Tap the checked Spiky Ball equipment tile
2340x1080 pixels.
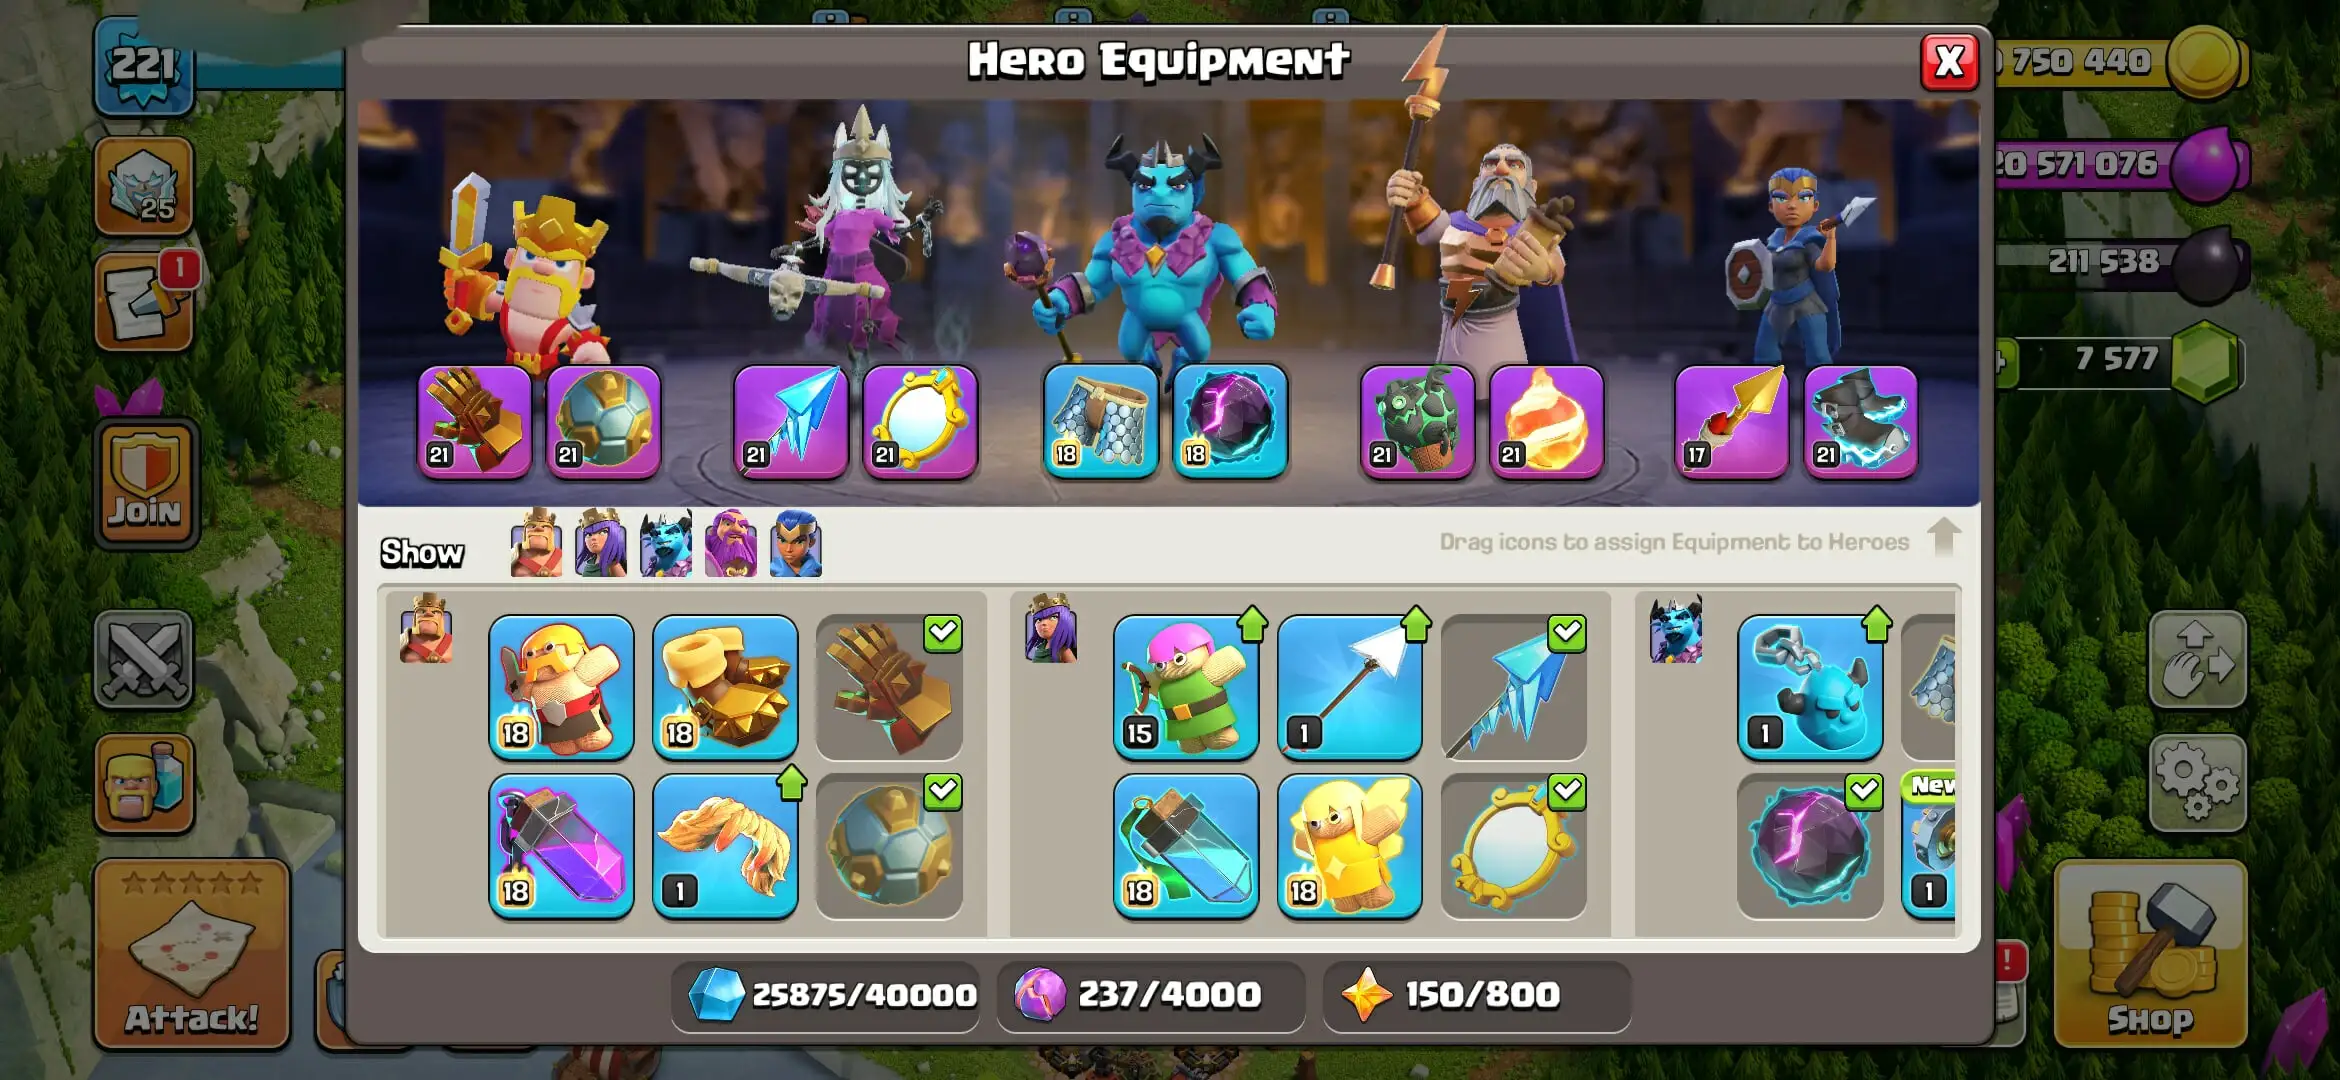(889, 846)
